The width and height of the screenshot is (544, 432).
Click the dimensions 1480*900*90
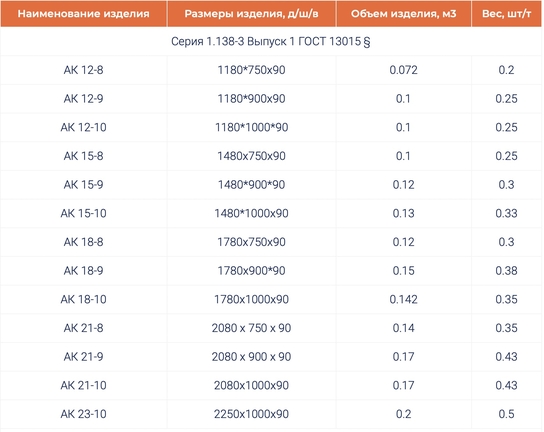coord(251,185)
